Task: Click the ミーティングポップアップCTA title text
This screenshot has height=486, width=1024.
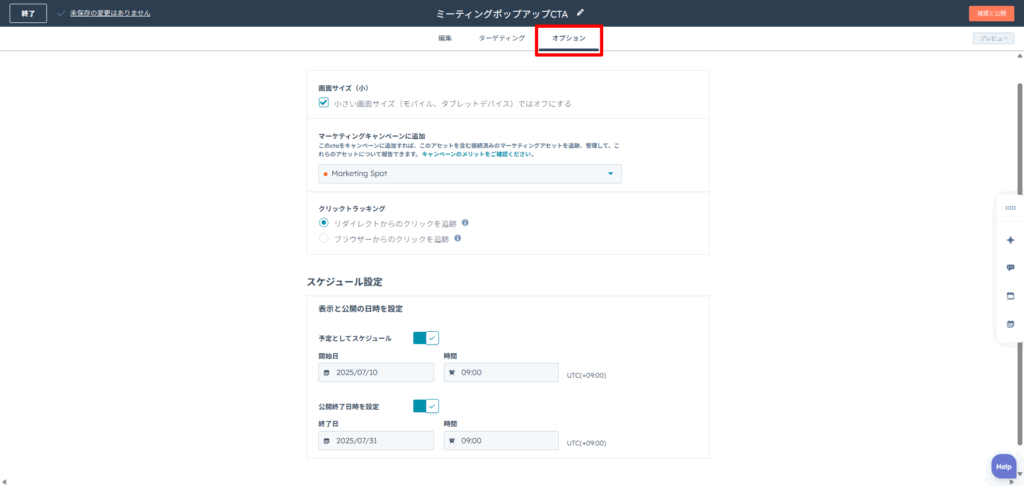Action: (502, 13)
